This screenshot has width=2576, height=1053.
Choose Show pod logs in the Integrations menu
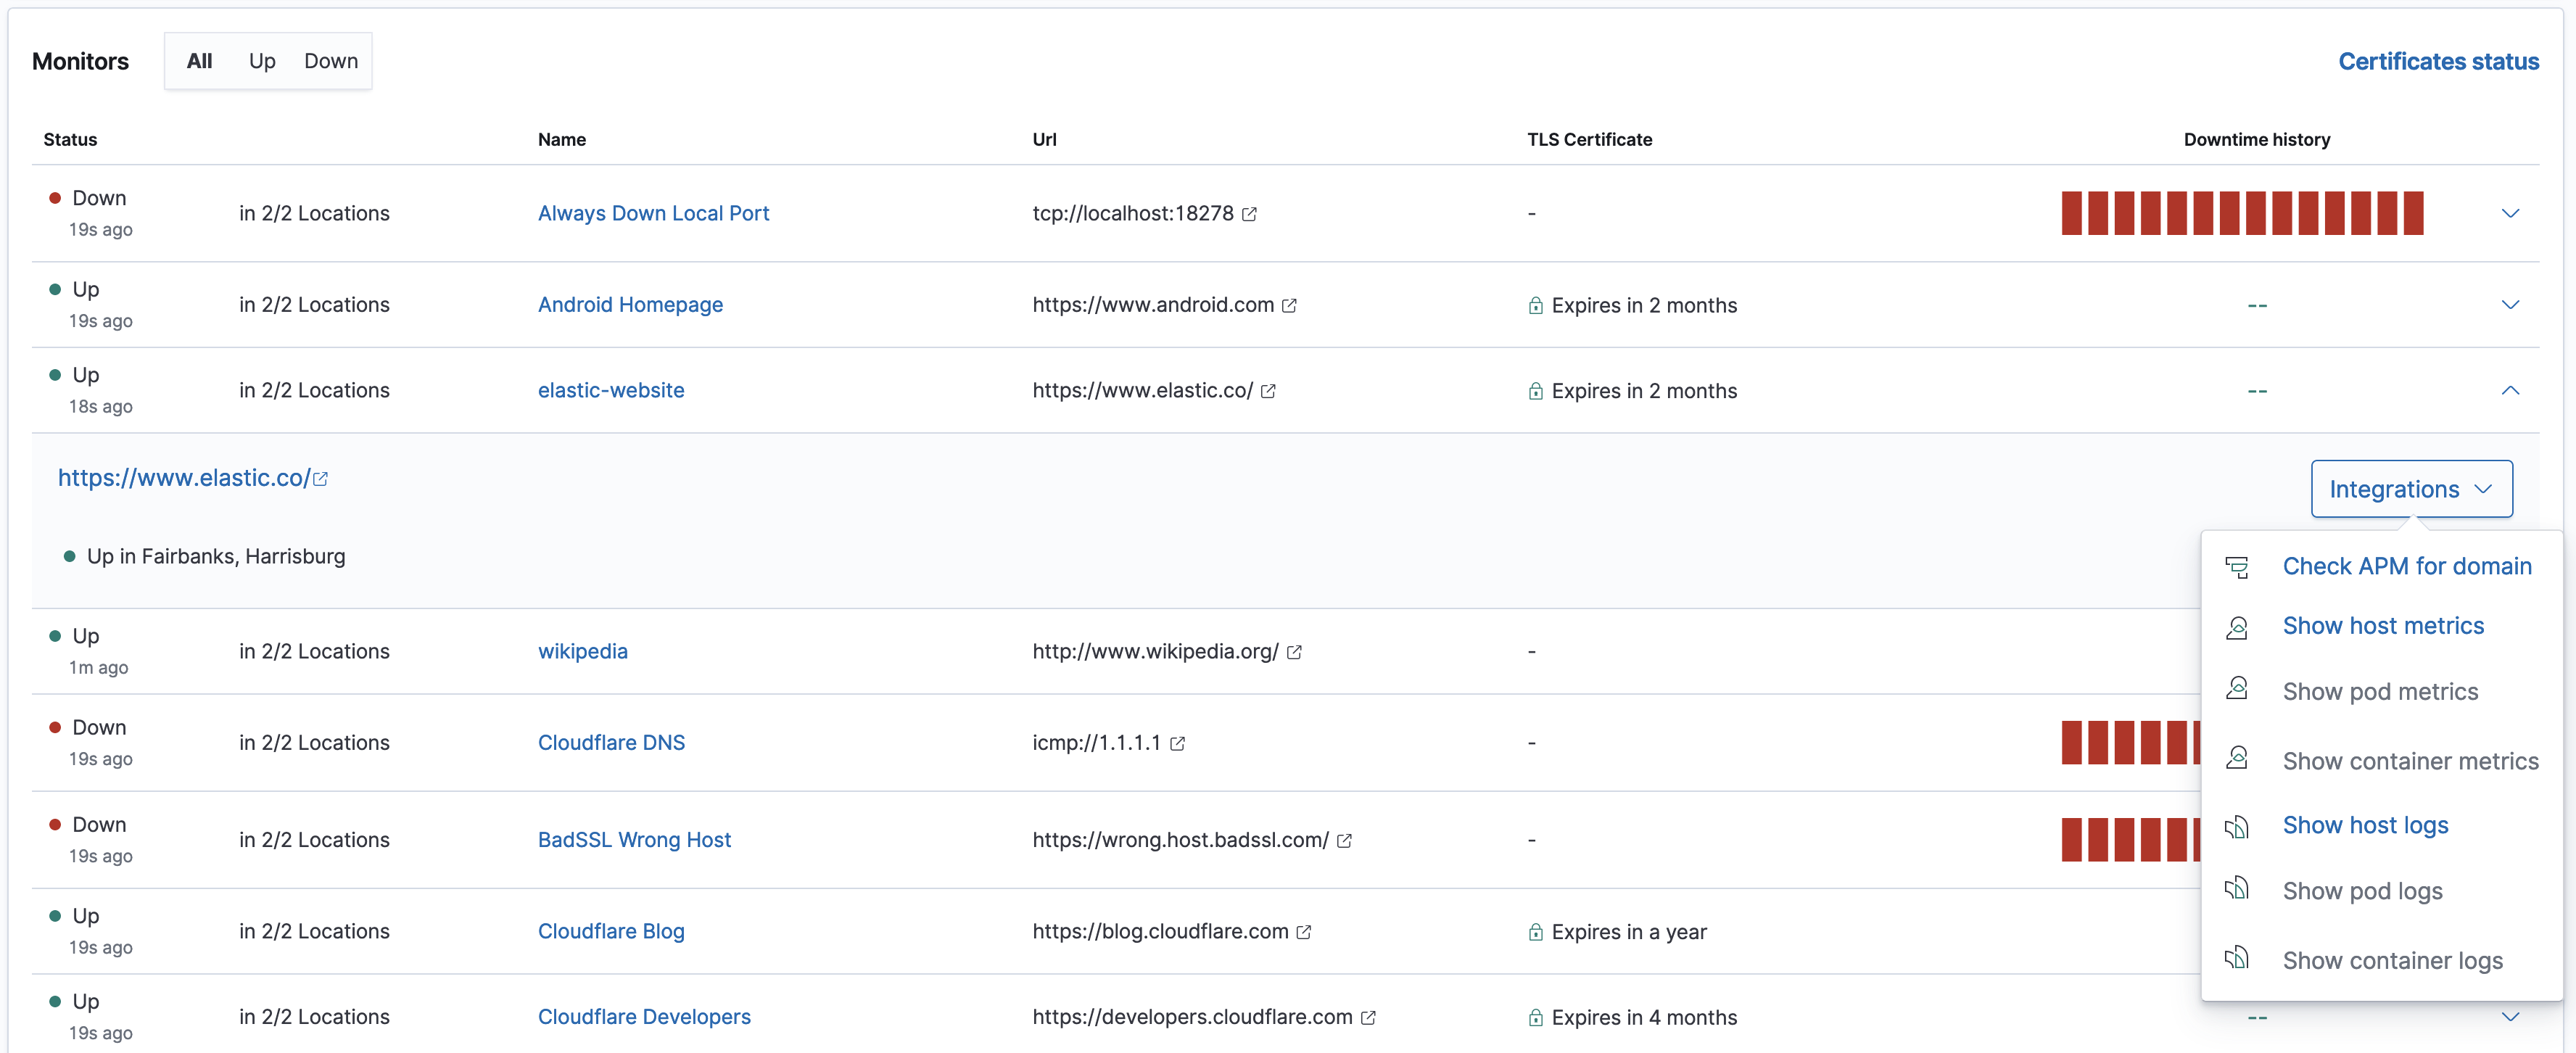(2362, 890)
